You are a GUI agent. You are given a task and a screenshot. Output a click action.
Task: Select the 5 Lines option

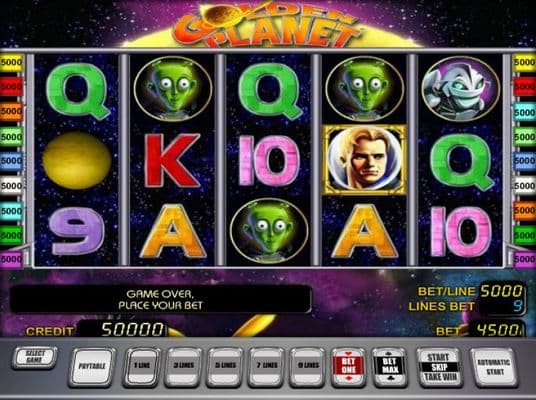[x=225, y=366]
